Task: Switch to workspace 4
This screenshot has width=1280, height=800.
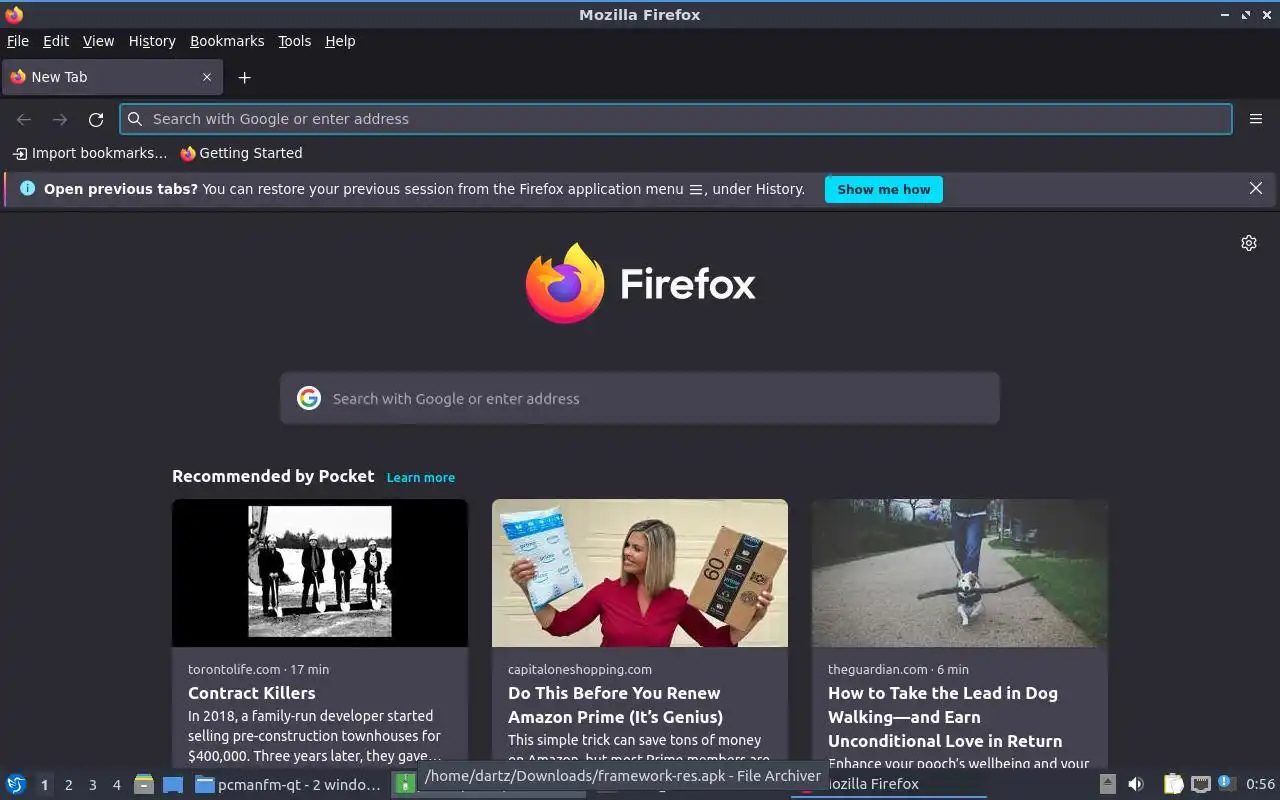Action: [116, 785]
